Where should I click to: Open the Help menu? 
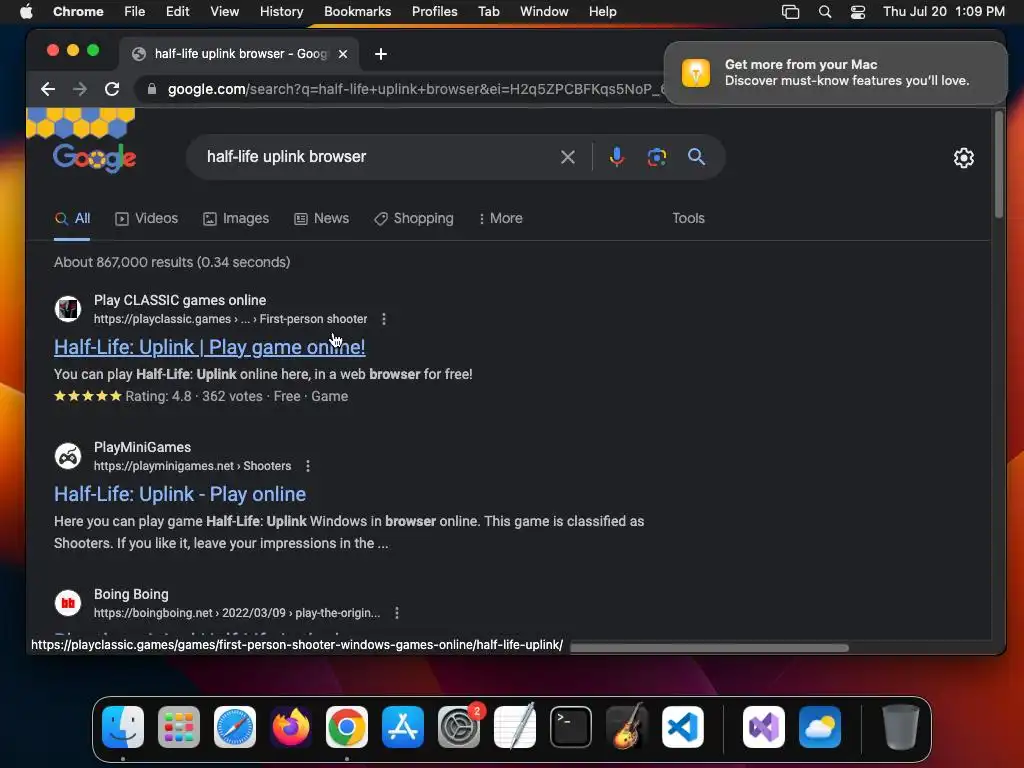(602, 11)
